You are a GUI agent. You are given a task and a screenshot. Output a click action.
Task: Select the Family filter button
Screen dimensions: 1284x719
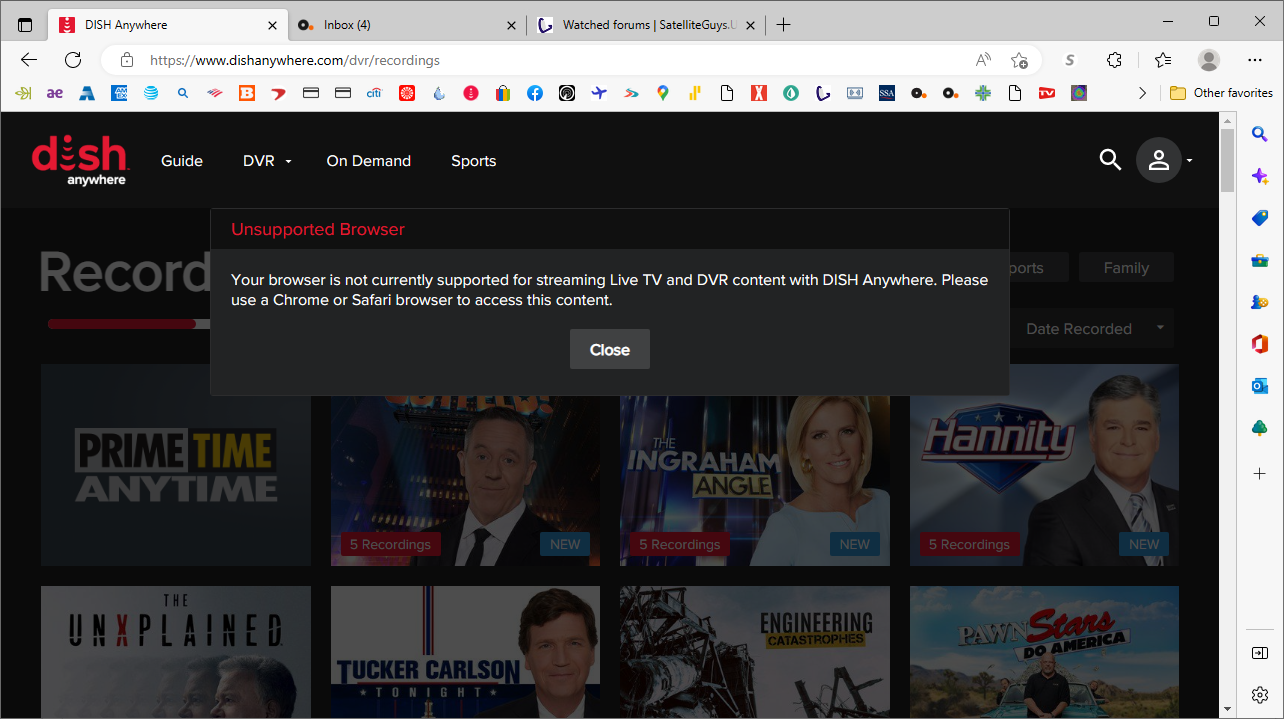(x=1126, y=267)
